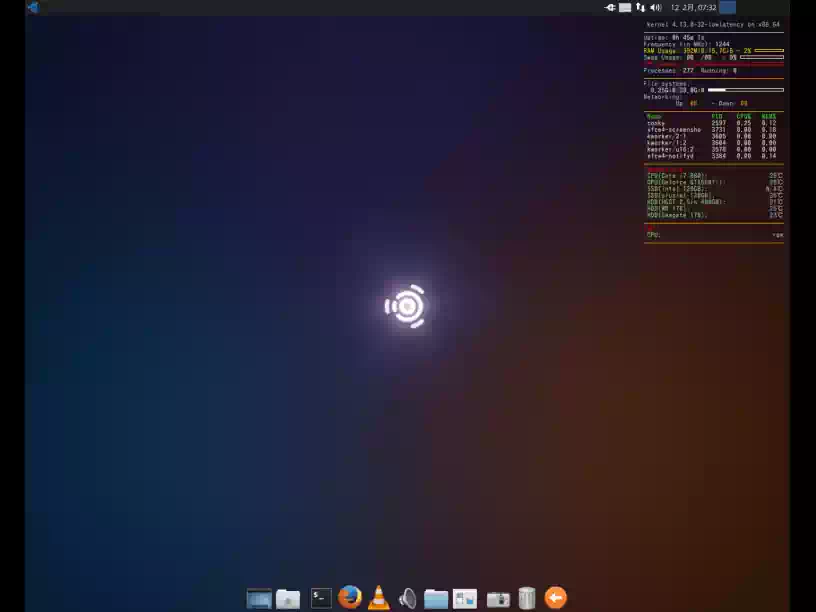Launch Firefox from the dock
The image size is (816, 612).
[350, 597]
